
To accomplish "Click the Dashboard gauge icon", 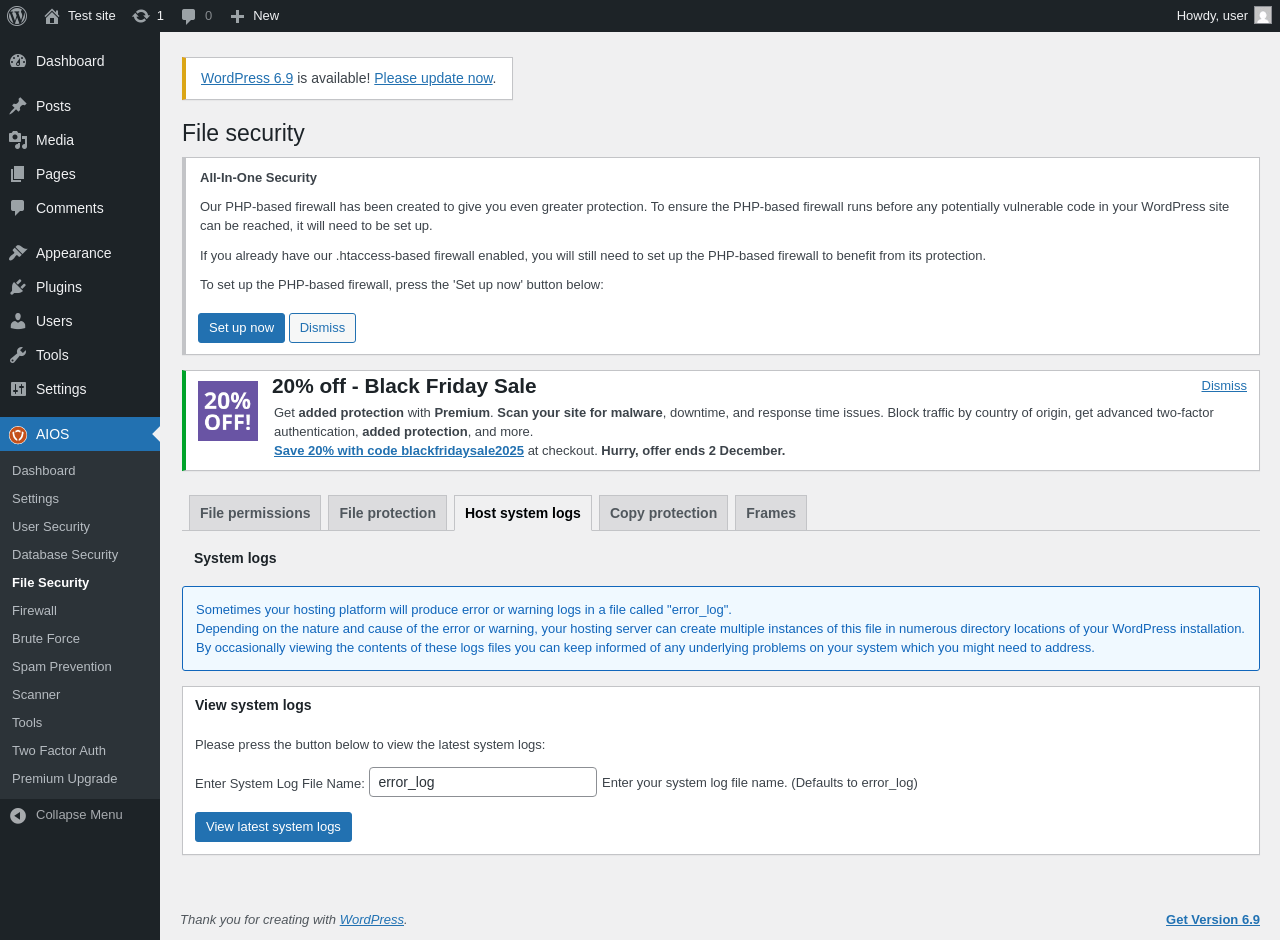I will [18, 61].
